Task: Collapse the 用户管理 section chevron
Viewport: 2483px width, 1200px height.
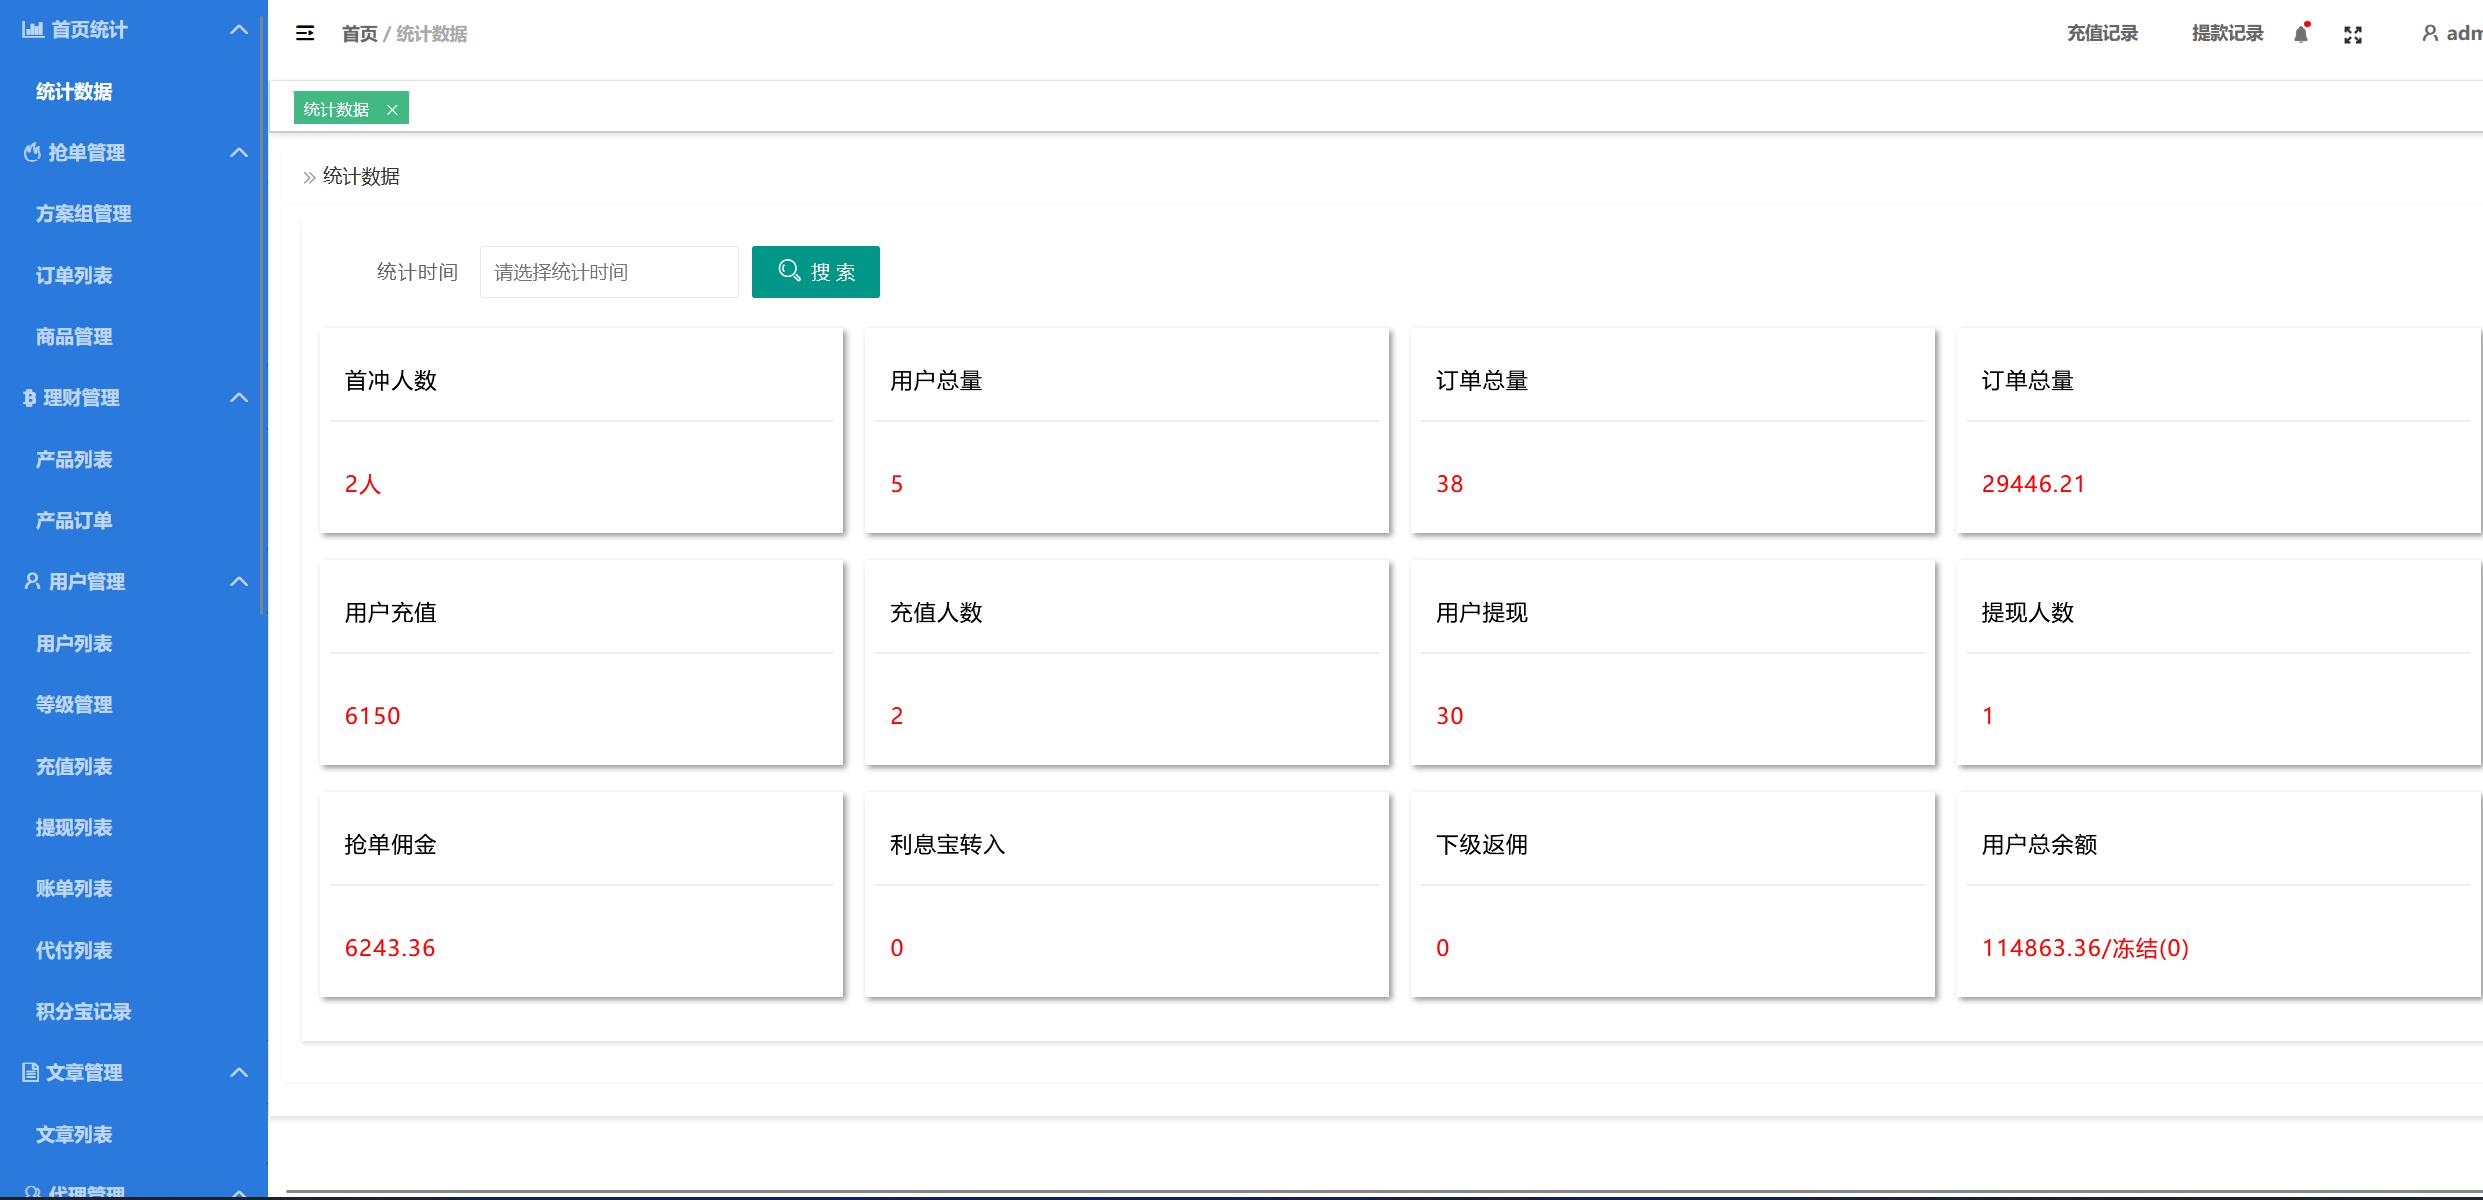Action: [239, 582]
